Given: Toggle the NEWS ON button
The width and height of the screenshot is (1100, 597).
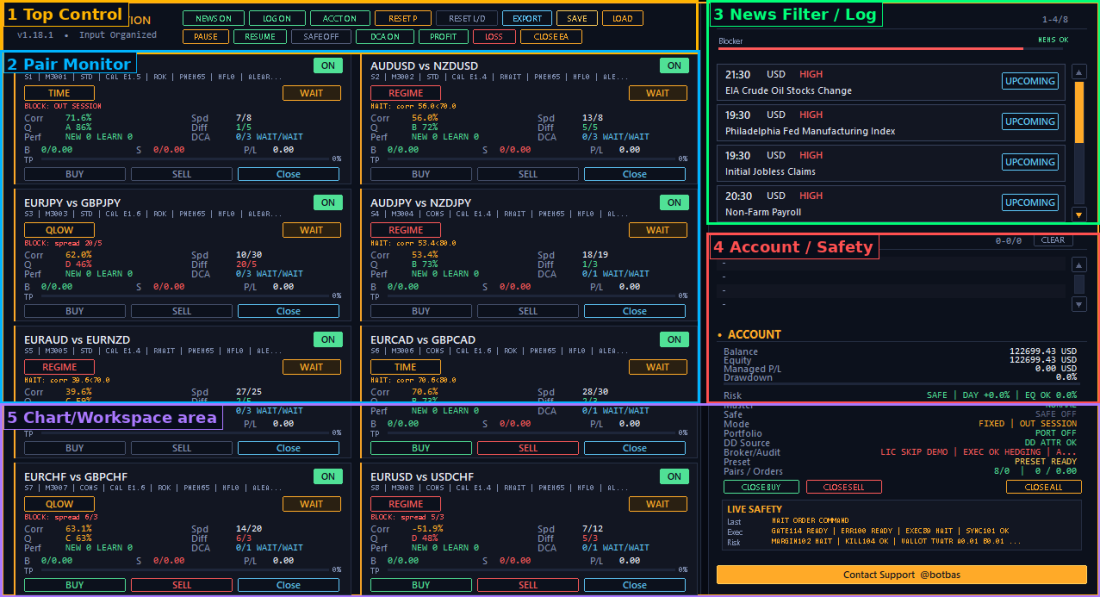Looking at the screenshot, I should [x=213, y=19].
